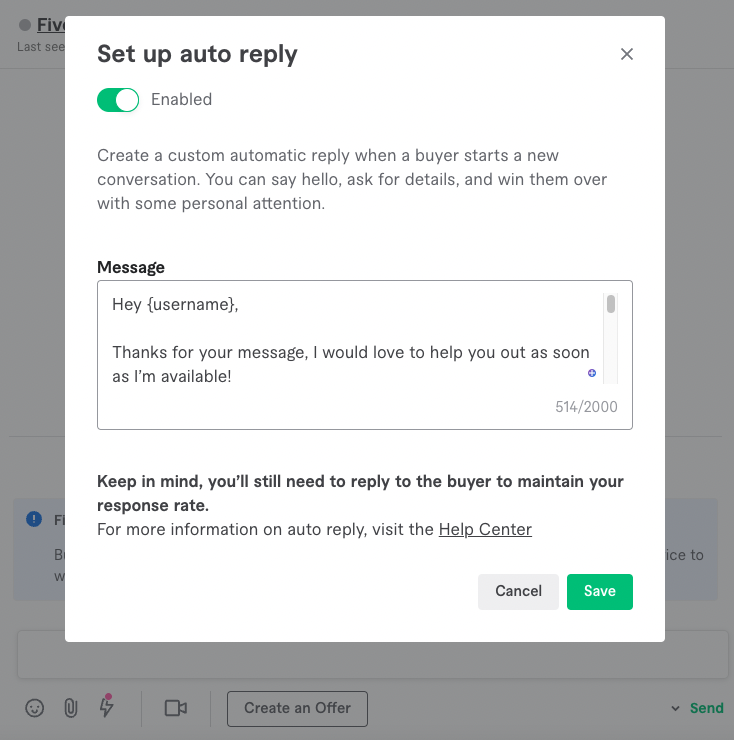This screenshot has width=734, height=740.
Task: Click the Enabled label beside the switch
Action: pyautogui.click(x=181, y=100)
